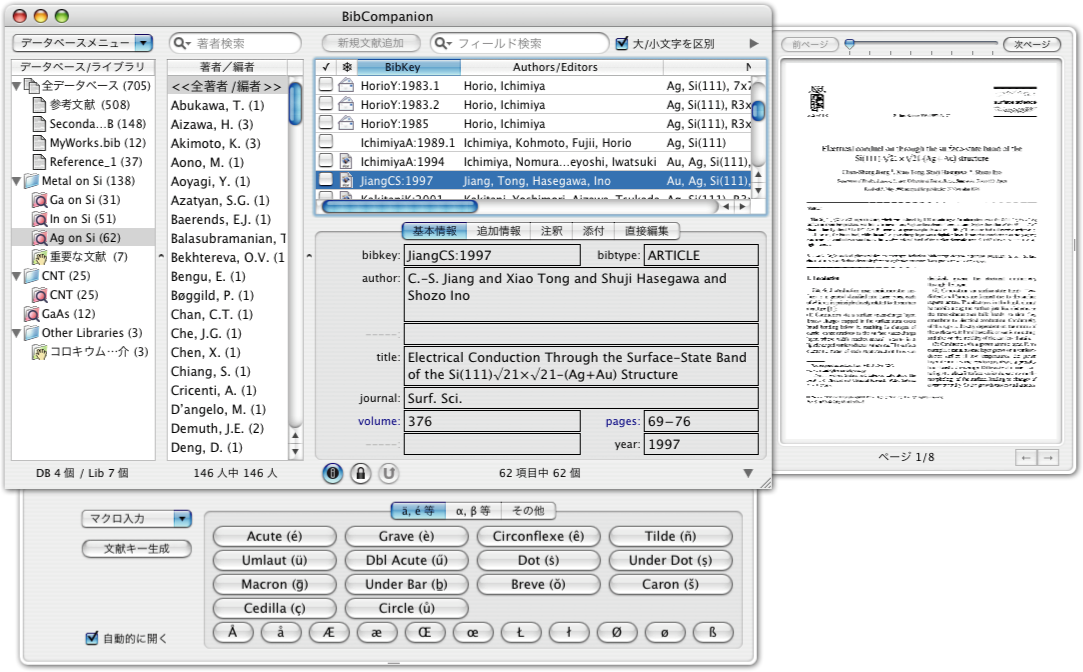Check the JiangCS:1997 row checkbox
1083x672 pixels.
tap(326, 180)
